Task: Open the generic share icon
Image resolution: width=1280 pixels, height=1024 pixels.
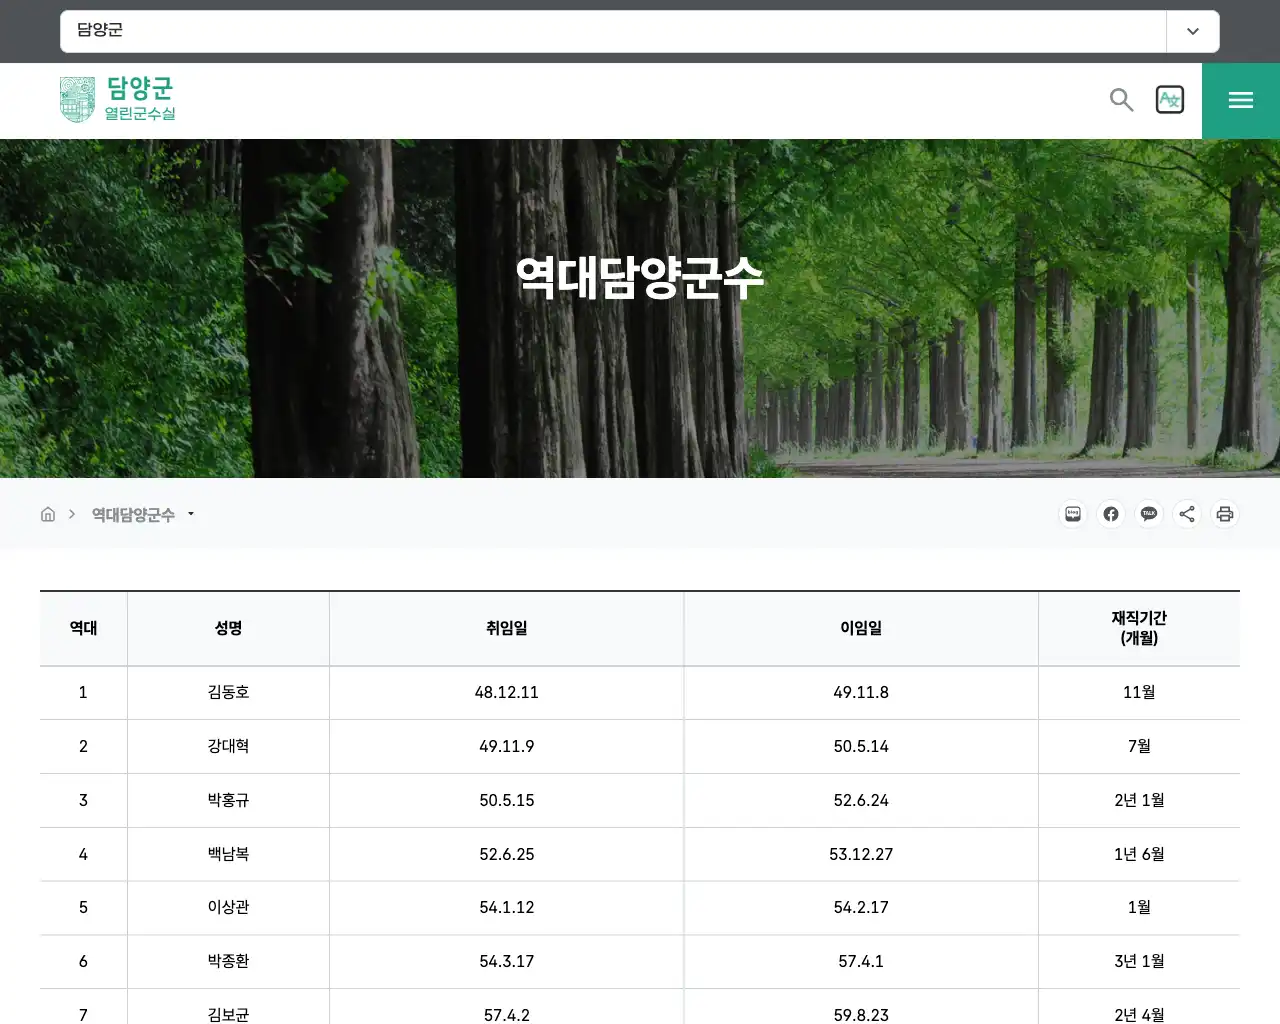Action: tap(1187, 514)
